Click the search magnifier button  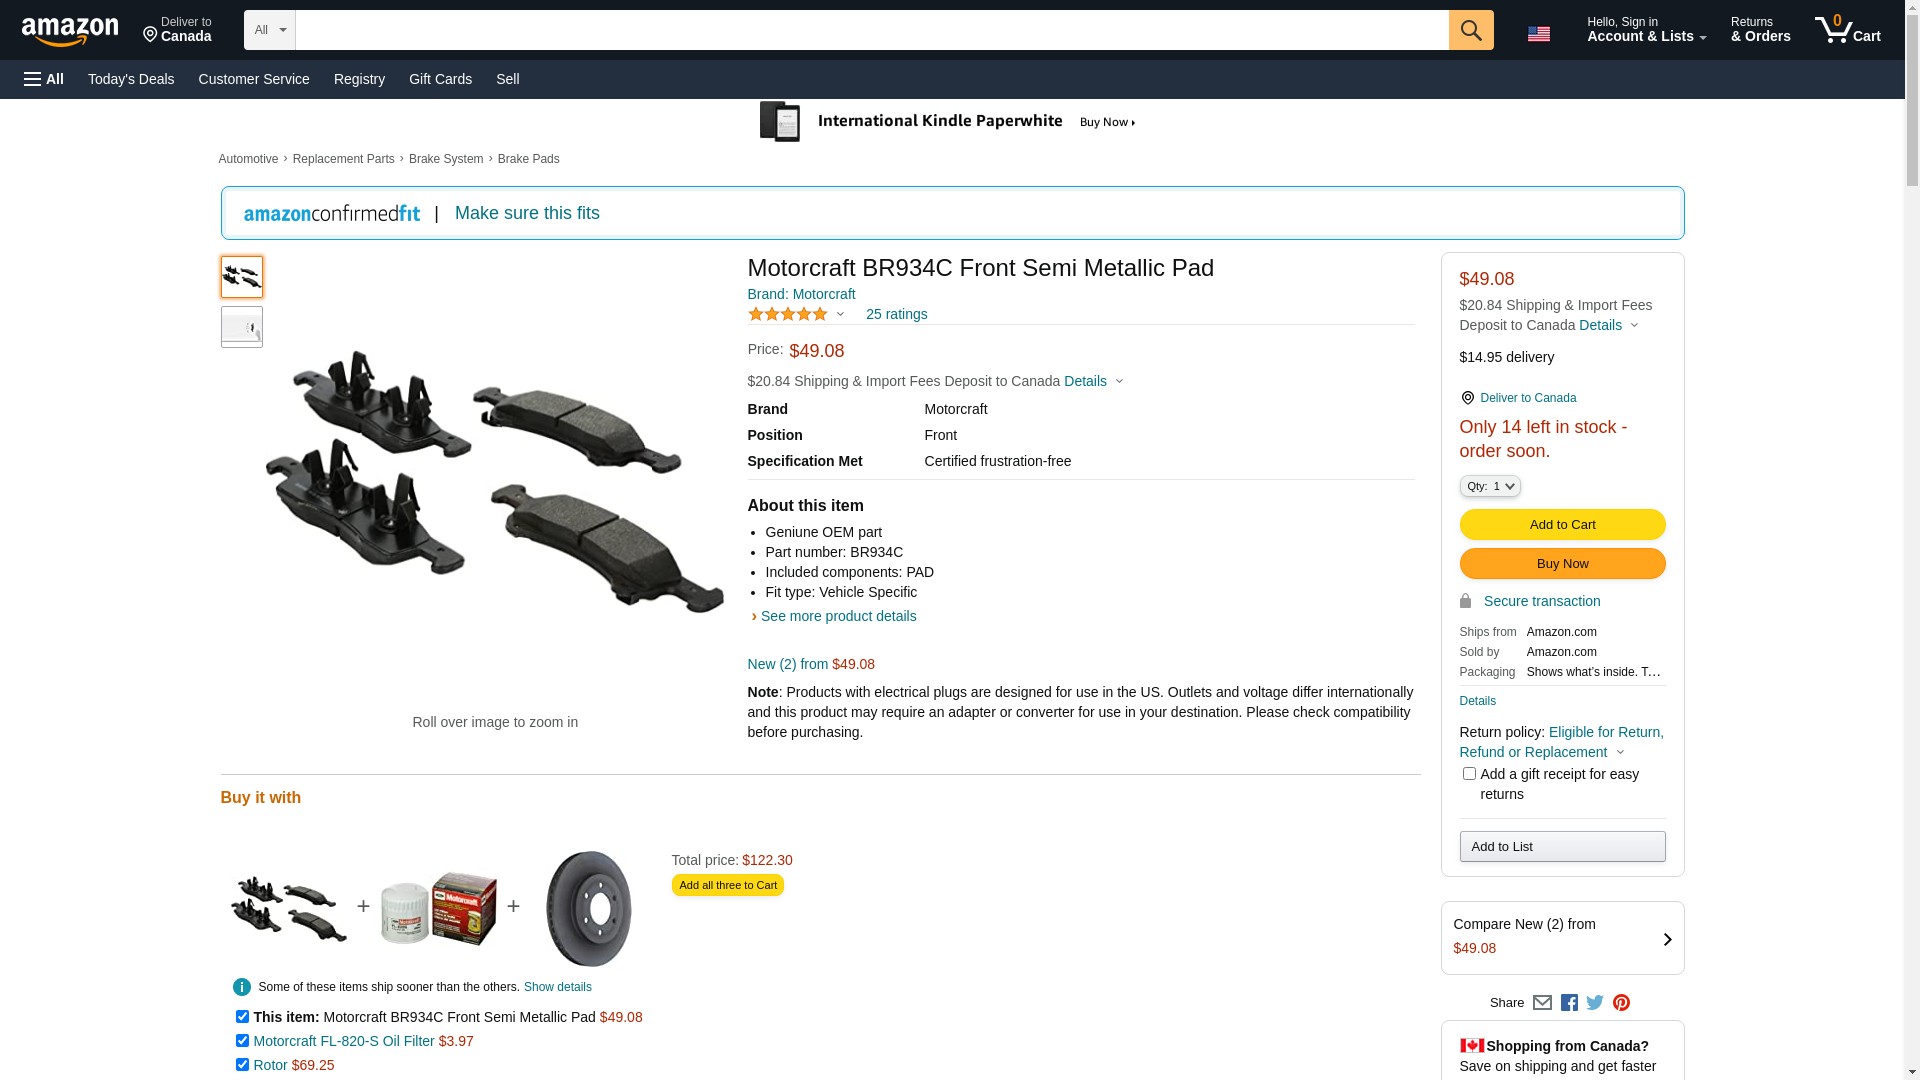point(1470,30)
